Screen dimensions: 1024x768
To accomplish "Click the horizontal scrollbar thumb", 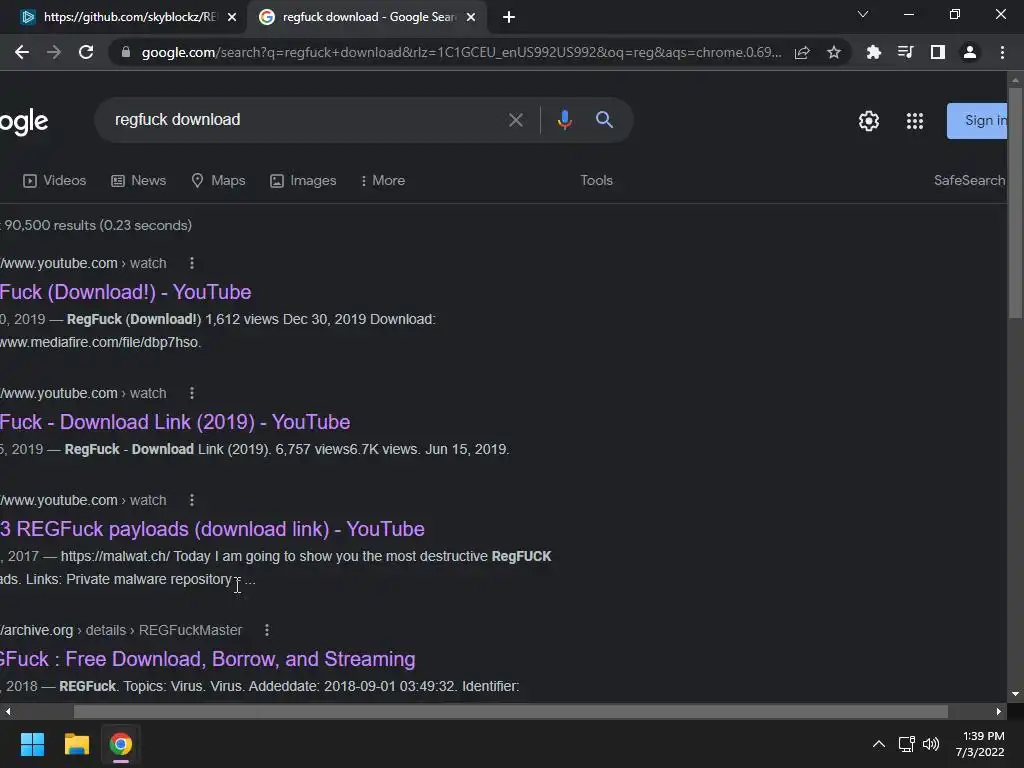I will 511,711.
